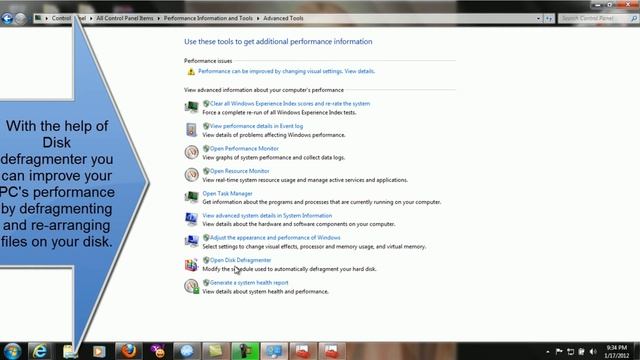640x360 pixels.
Task: Click the Disk Defragmenter colored blocks icon
Action: pyautogui.click(x=191, y=265)
